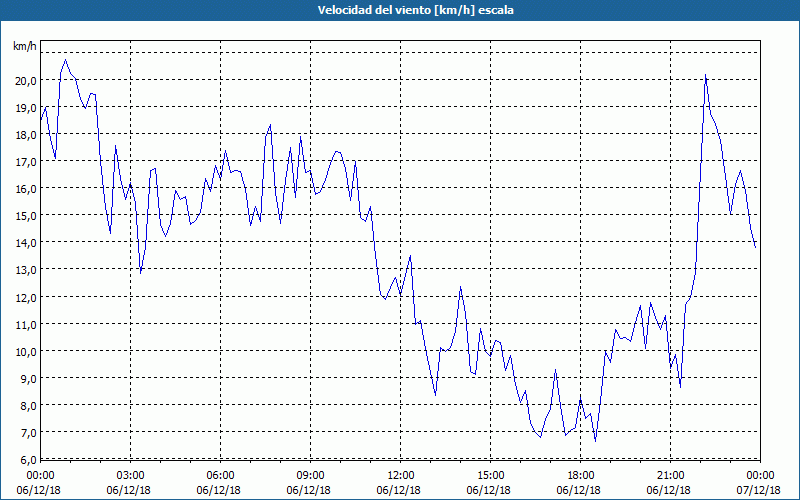Viewport: 800px width, 500px height.
Task: Select the '13,0' y-axis label
Action: pyautogui.click(x=26, y=269)
